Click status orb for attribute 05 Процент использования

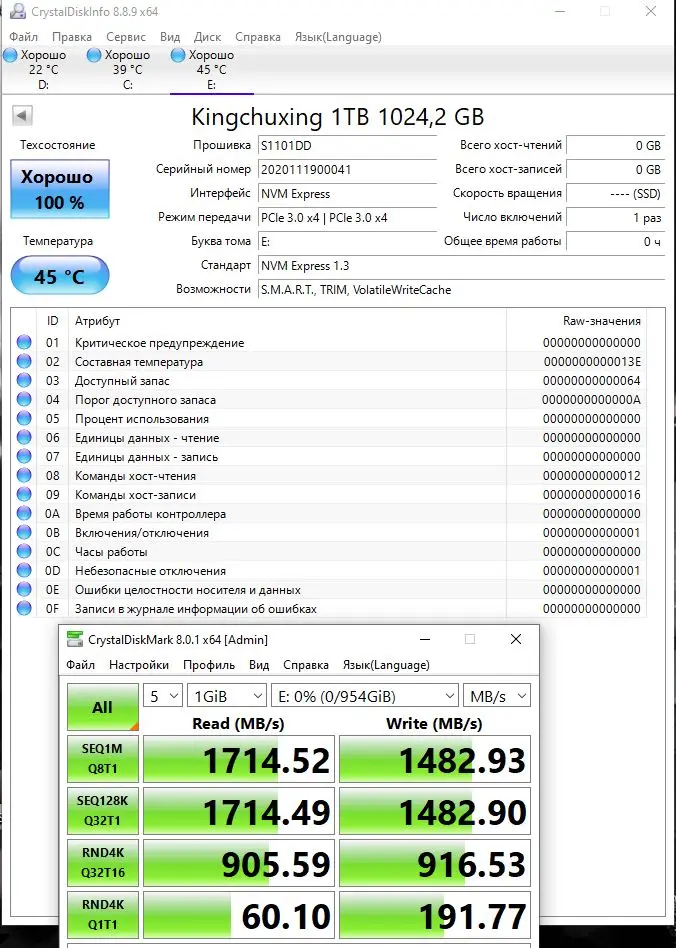coord(24,418)
